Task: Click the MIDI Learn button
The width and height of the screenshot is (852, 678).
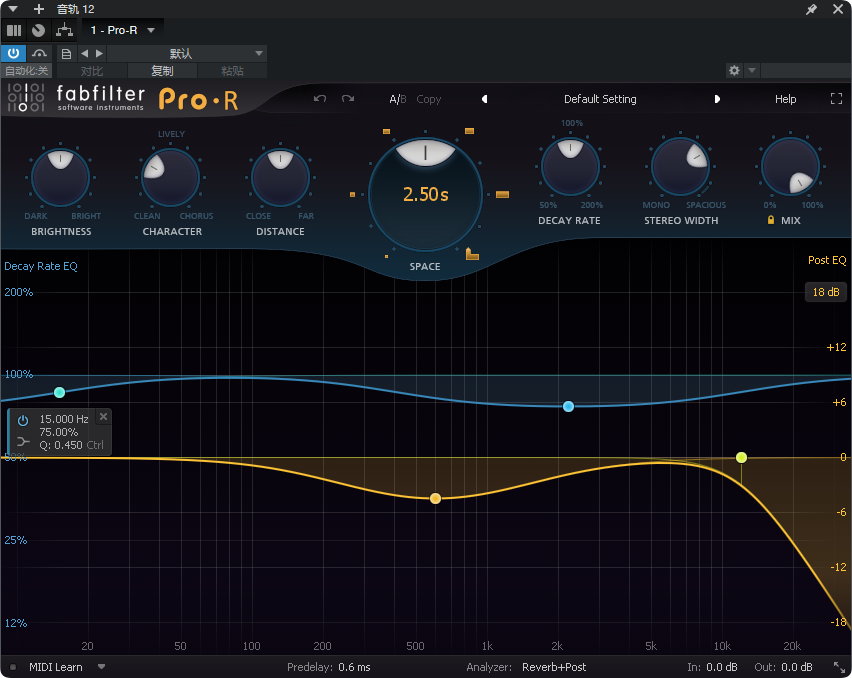Action: pos(55,667)
